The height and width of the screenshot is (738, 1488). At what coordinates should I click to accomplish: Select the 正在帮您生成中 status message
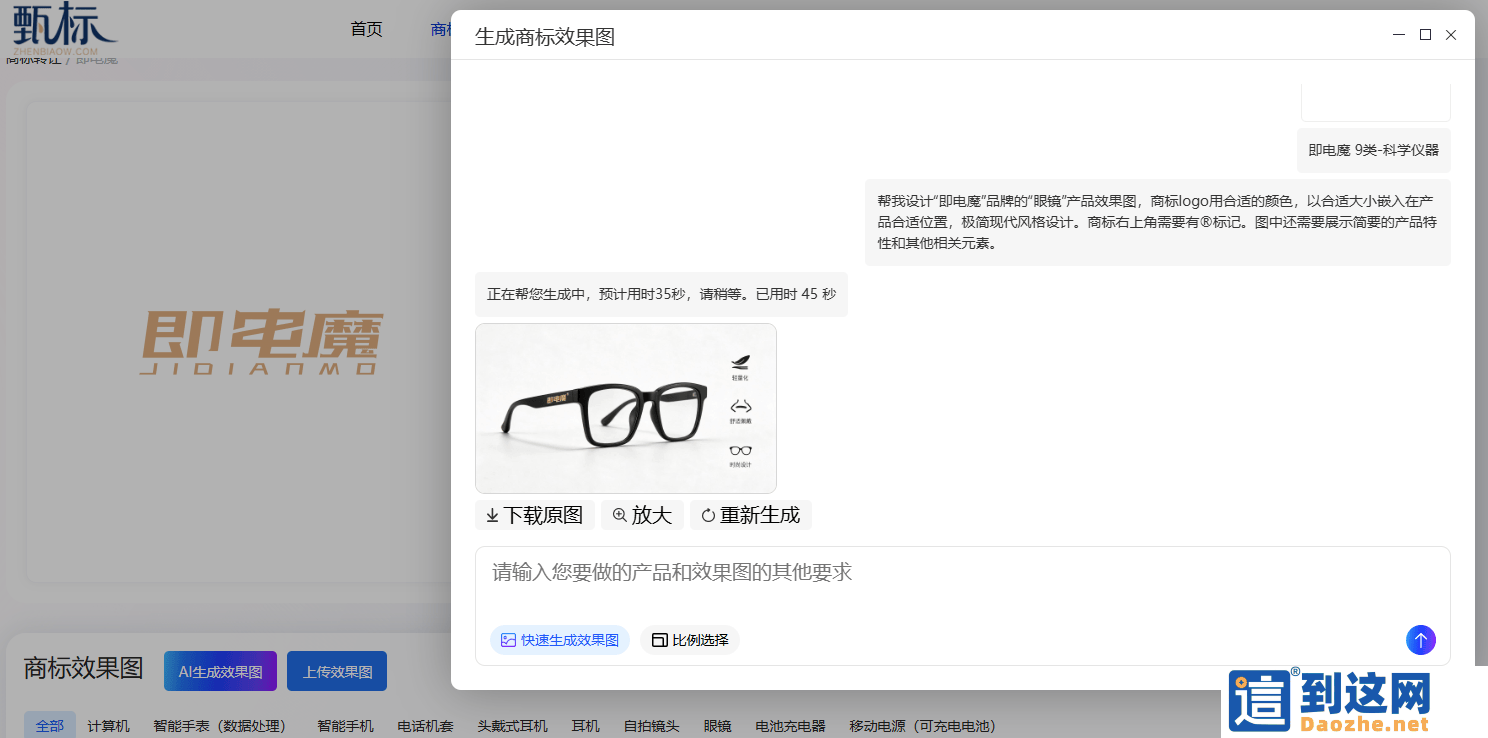coord(661,294)
